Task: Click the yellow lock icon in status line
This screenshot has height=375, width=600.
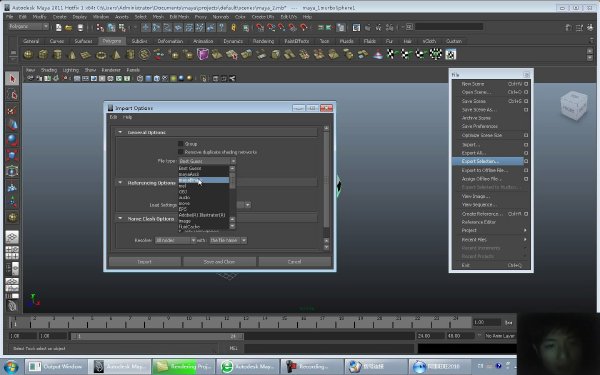Action: 234,28
